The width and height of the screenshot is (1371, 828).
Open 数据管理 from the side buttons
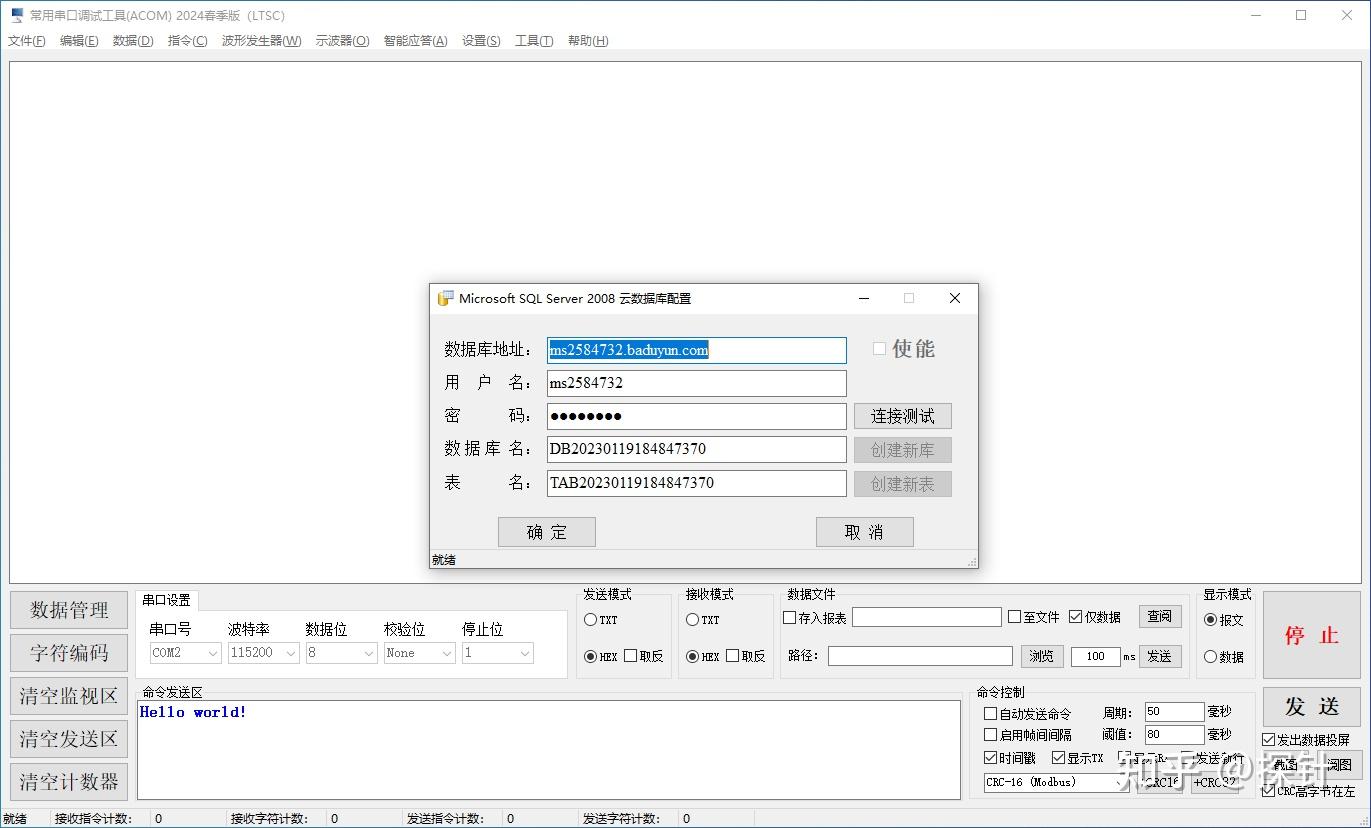tap(69, 610)
